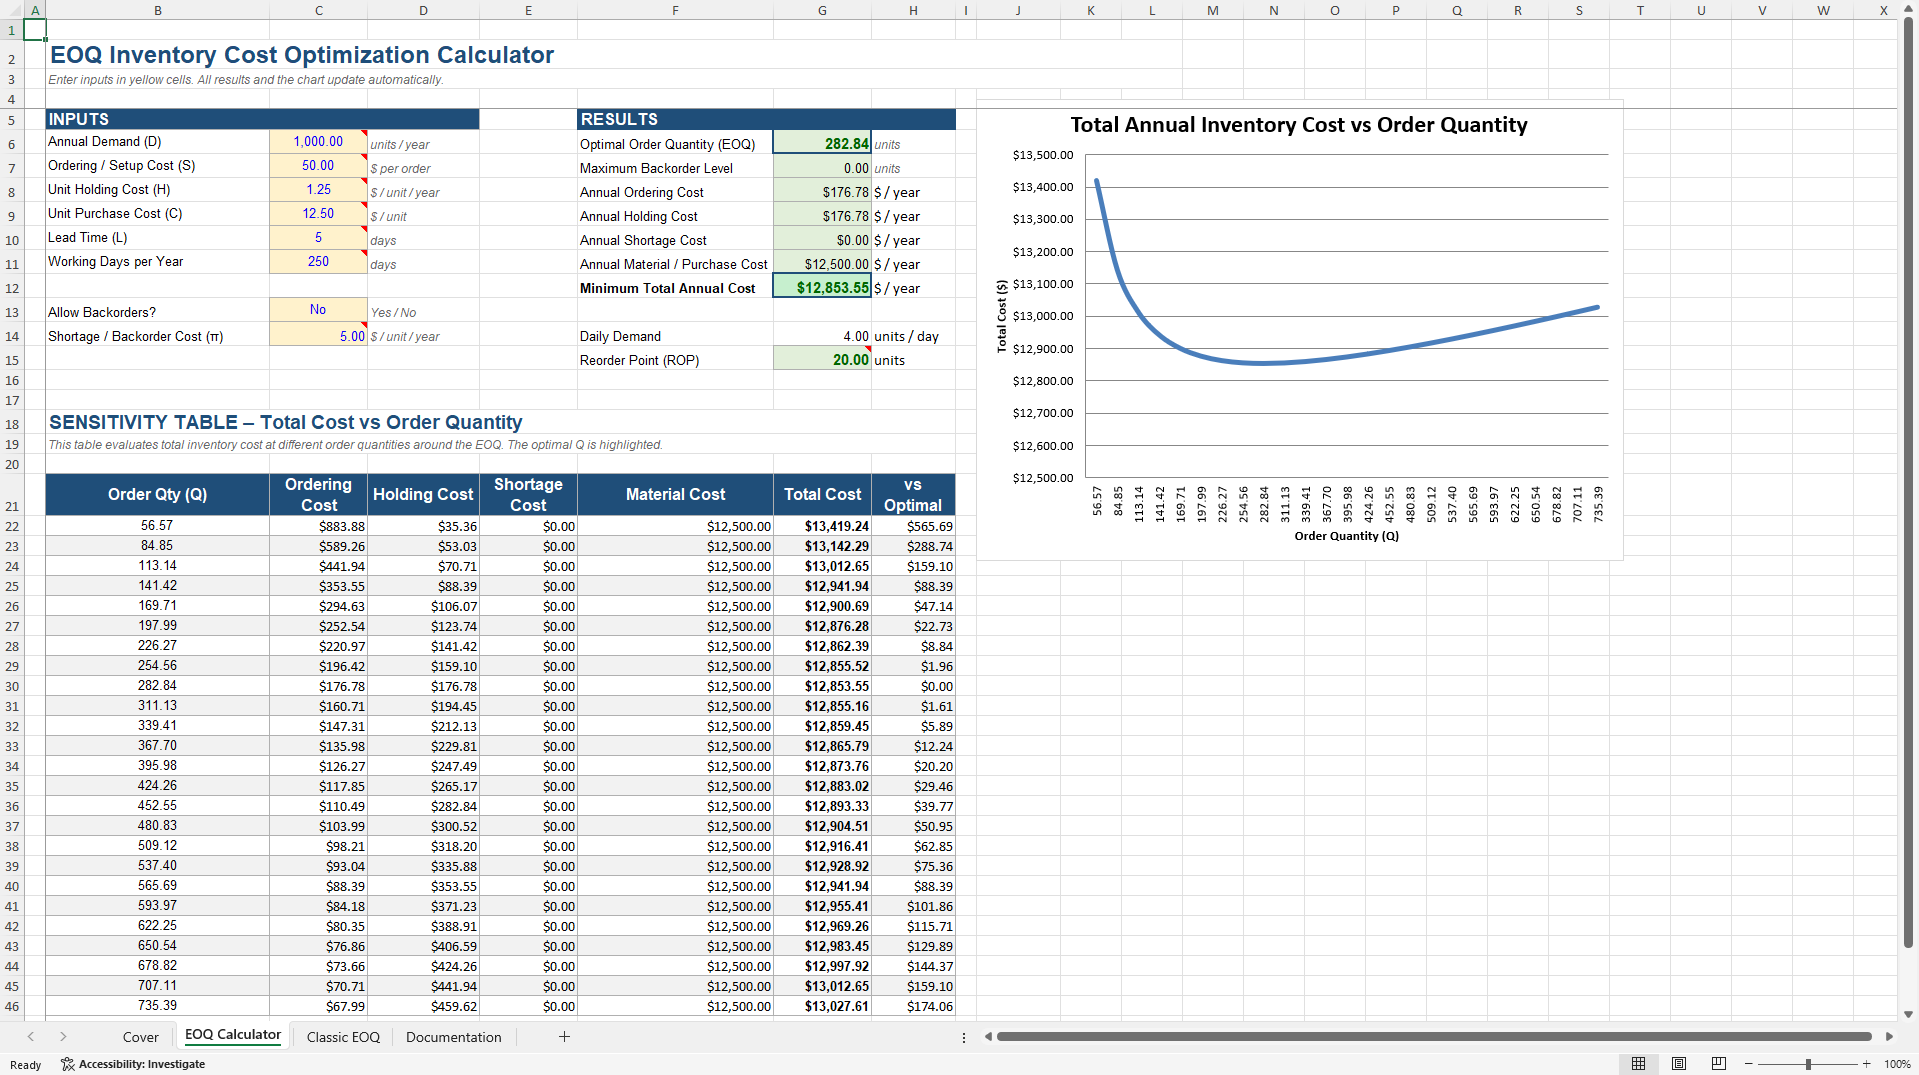Select the Total Cost cell $13,419.24

[822, 526]
